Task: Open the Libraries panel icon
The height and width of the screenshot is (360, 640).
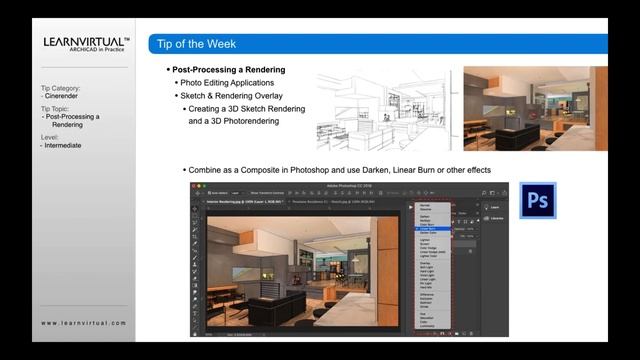Action: (x=487, y=218)
